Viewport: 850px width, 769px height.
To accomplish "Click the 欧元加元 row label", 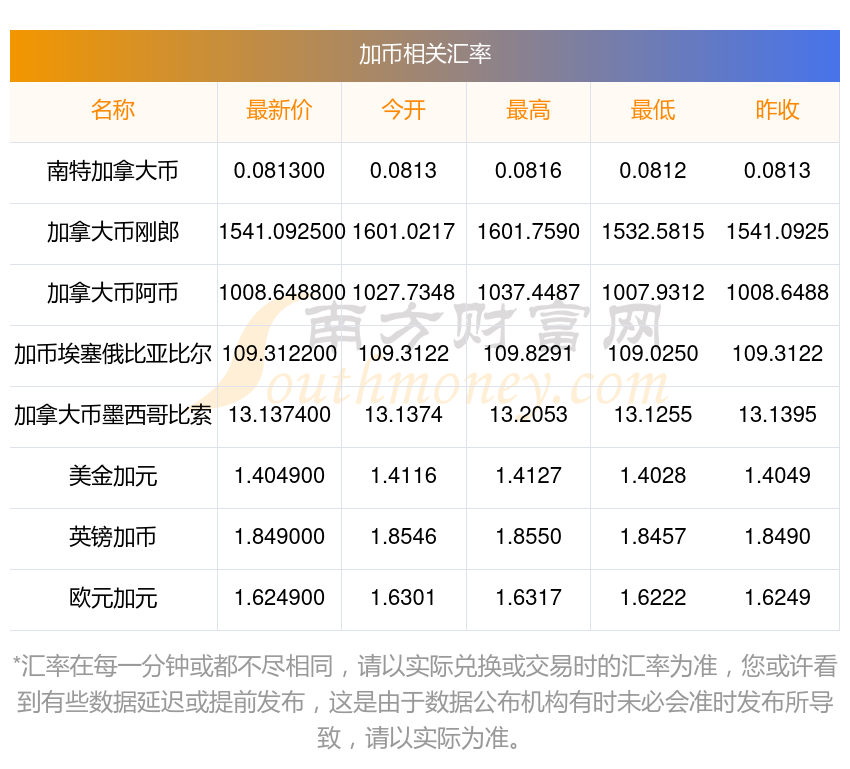I will (x=113, y=598).
